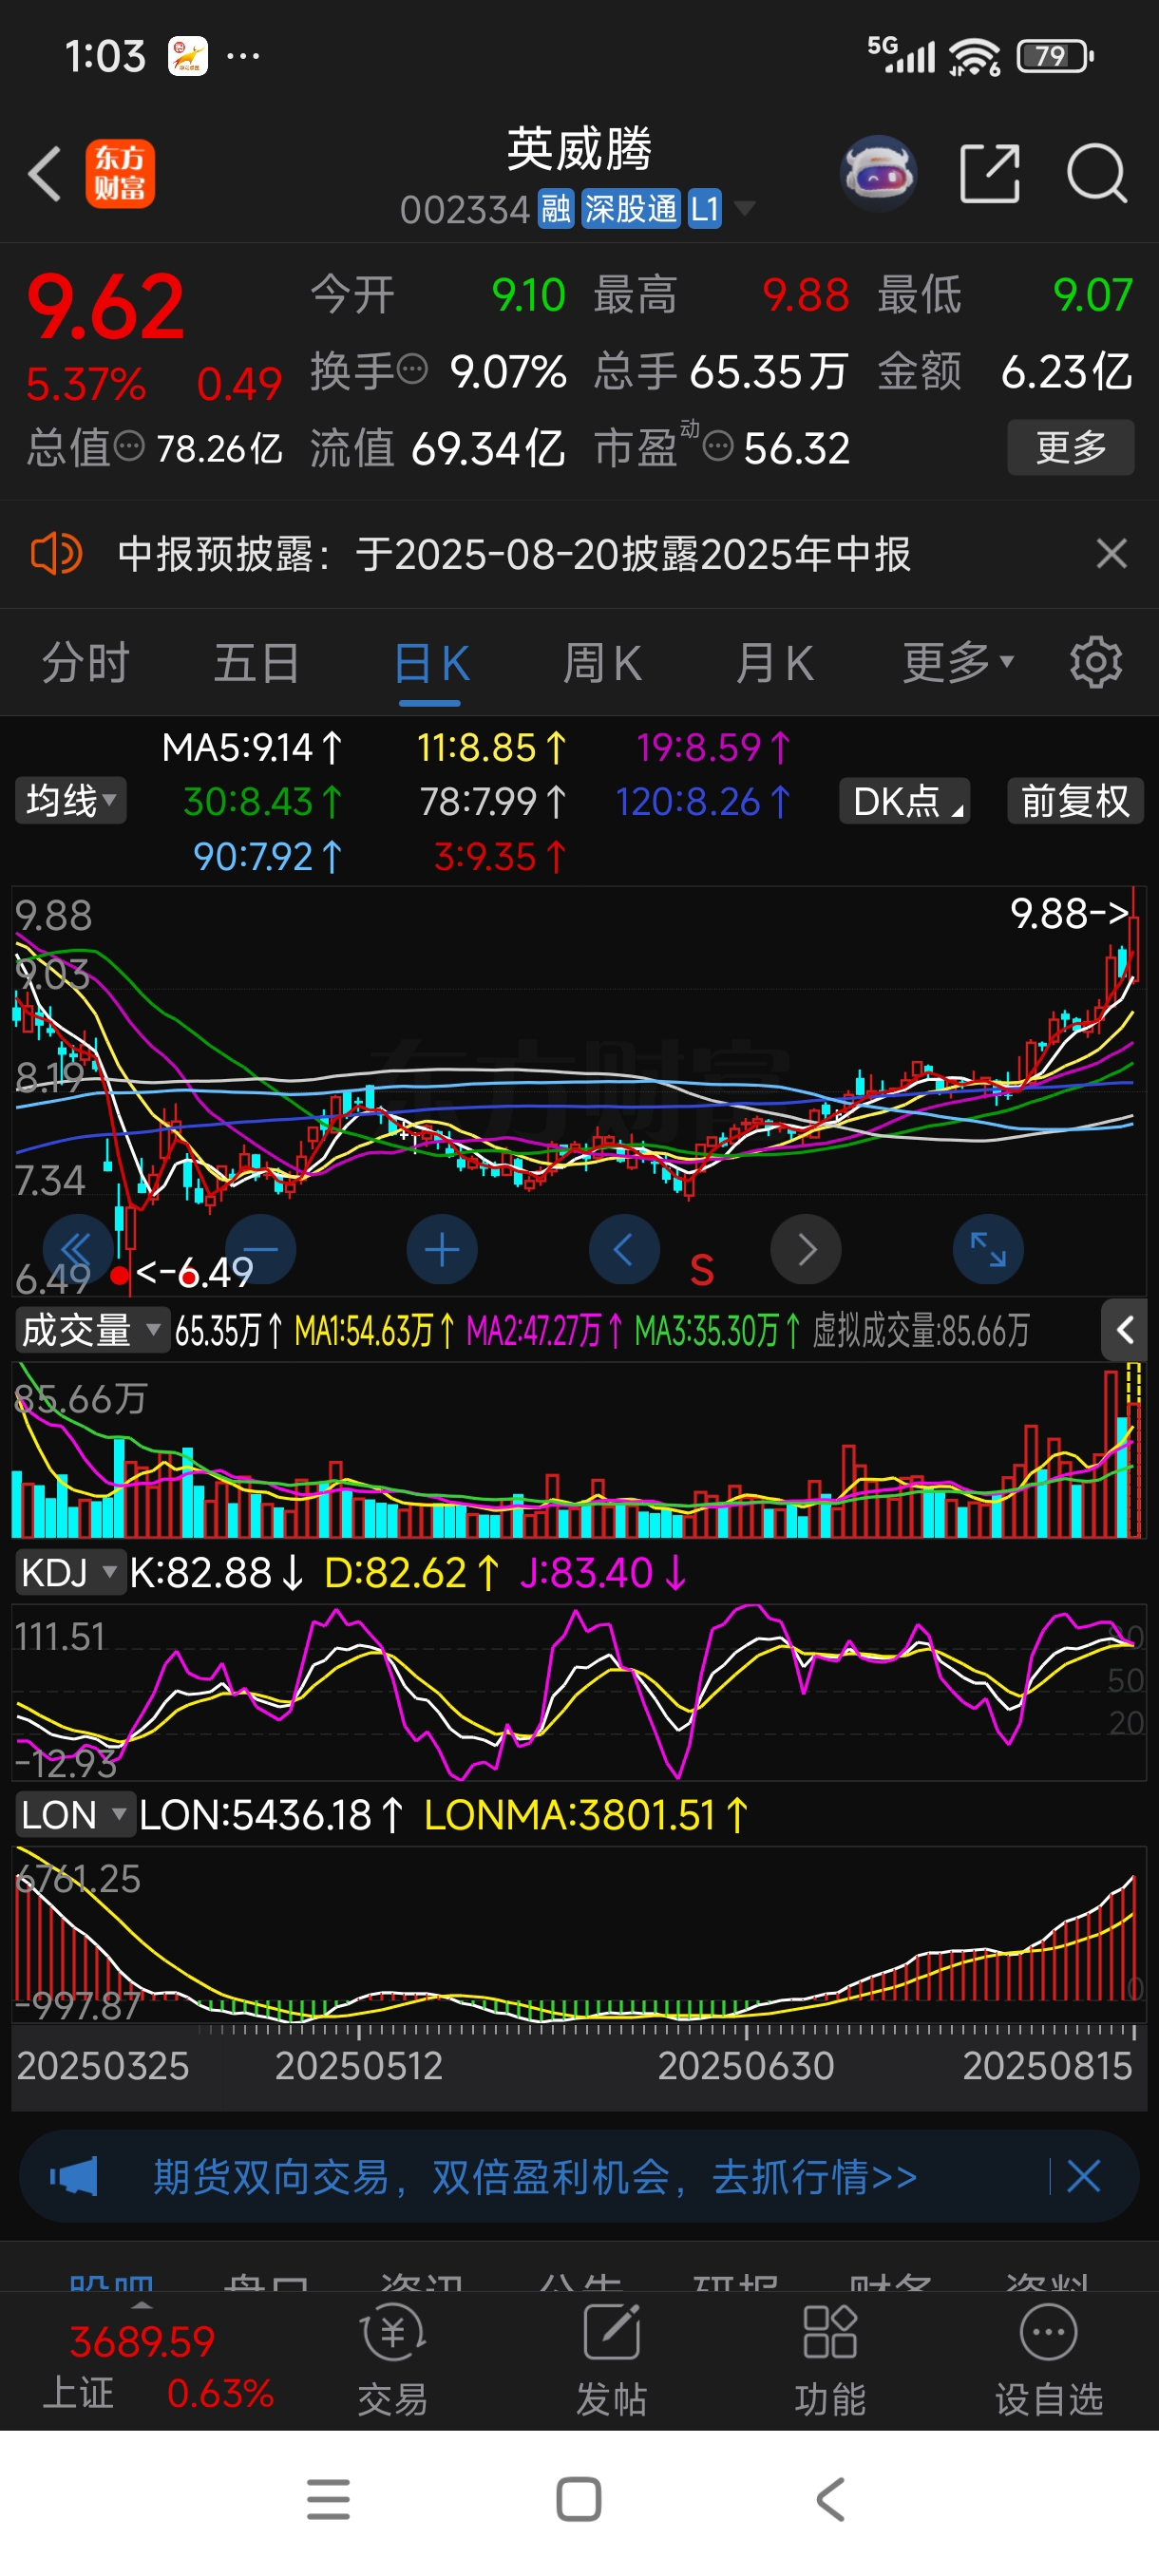
Task: Tap the 深股通 badge
Action: [630, 209]
